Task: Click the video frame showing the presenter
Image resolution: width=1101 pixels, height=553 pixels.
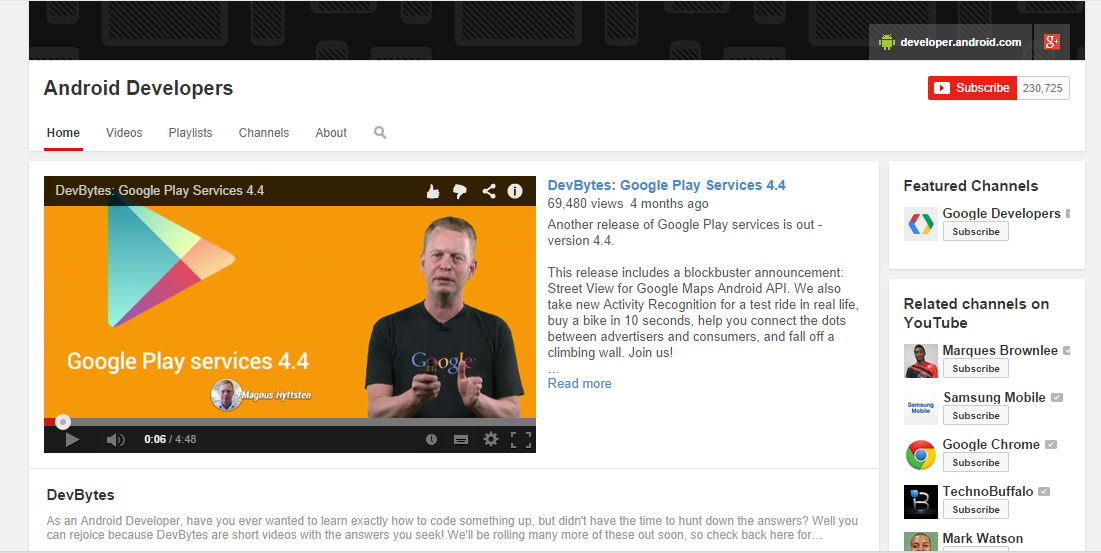Action: tap(290, 312)
